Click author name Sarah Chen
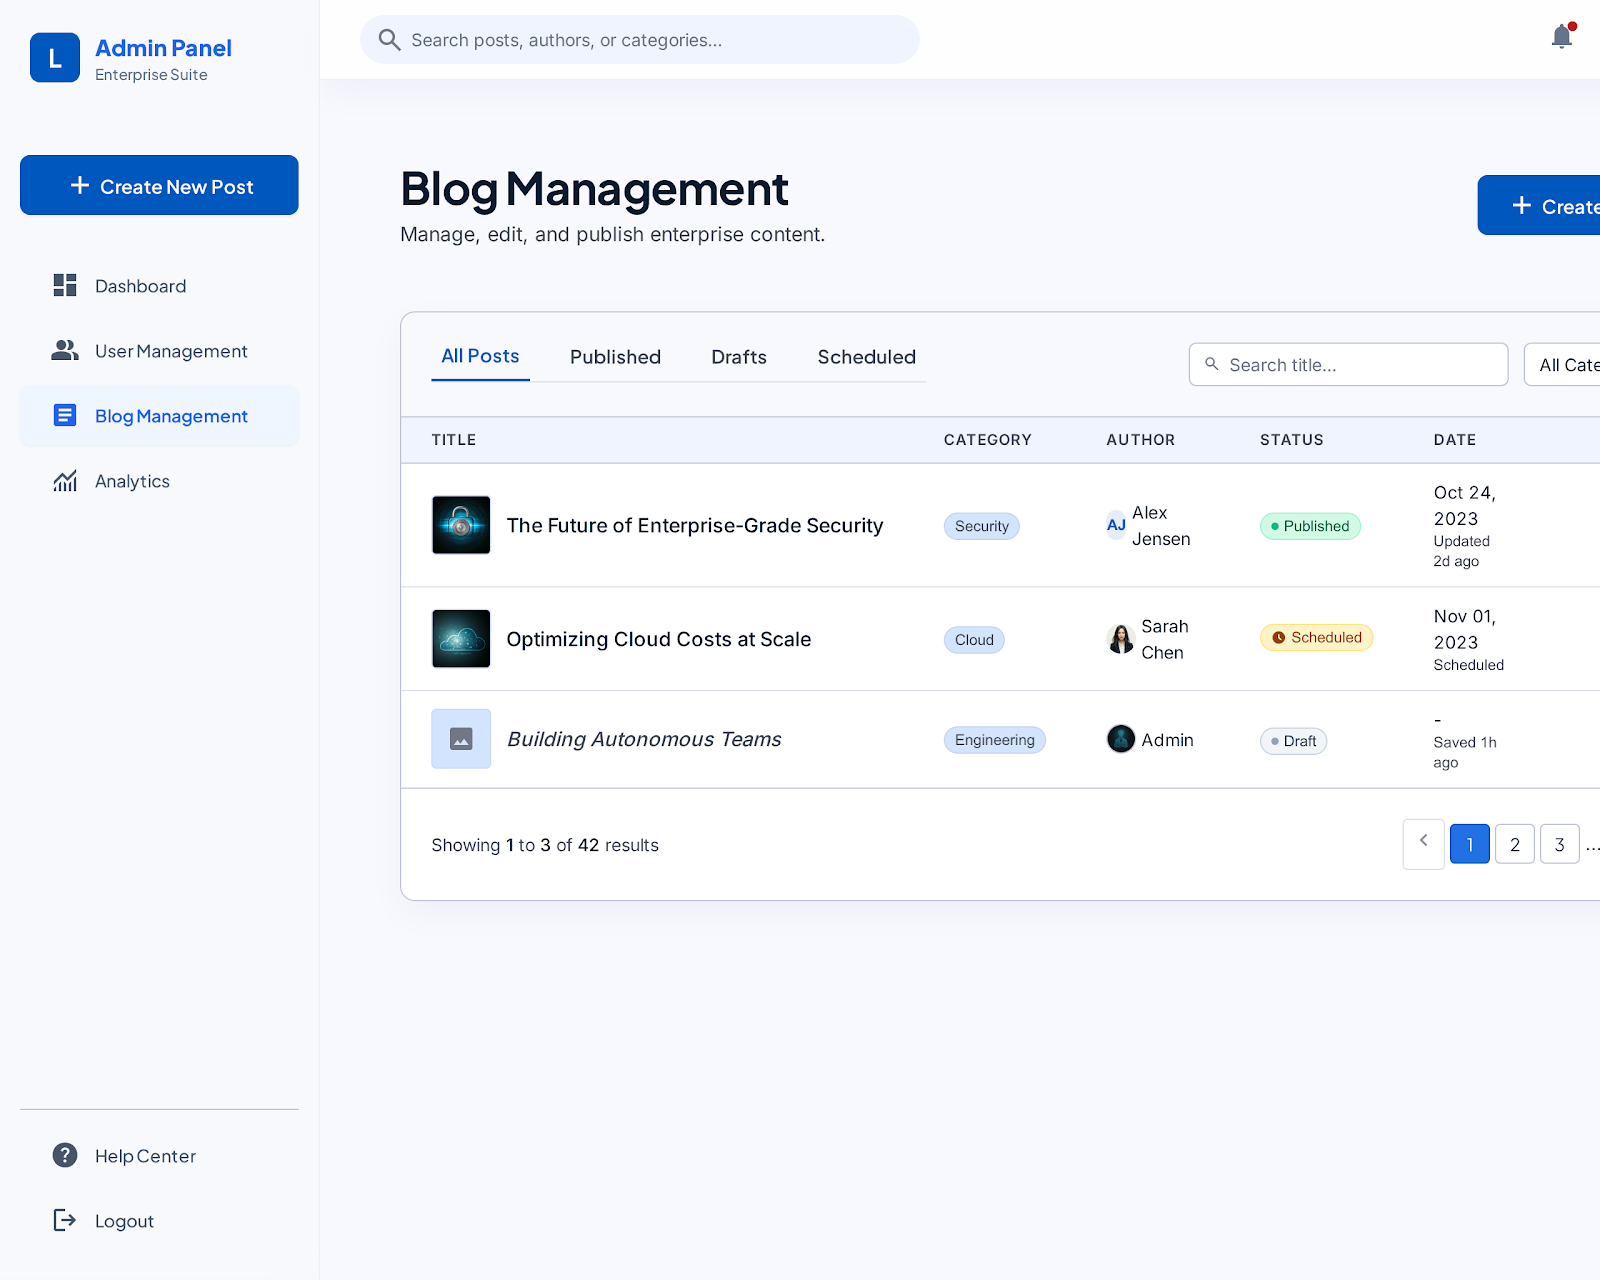 (x=1165, y=639)
